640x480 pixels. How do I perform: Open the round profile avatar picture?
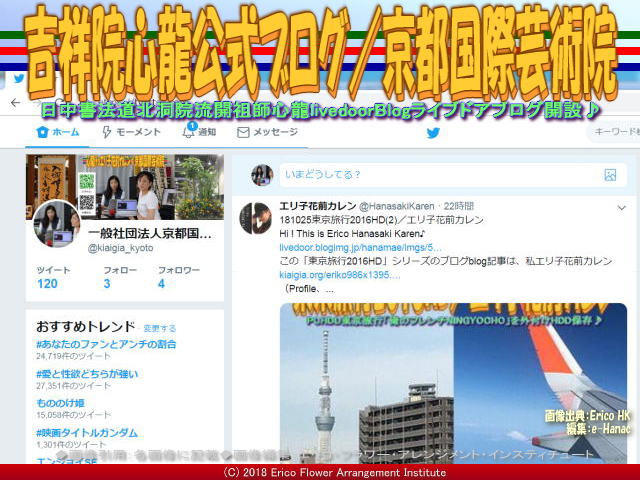coord(57,224)
